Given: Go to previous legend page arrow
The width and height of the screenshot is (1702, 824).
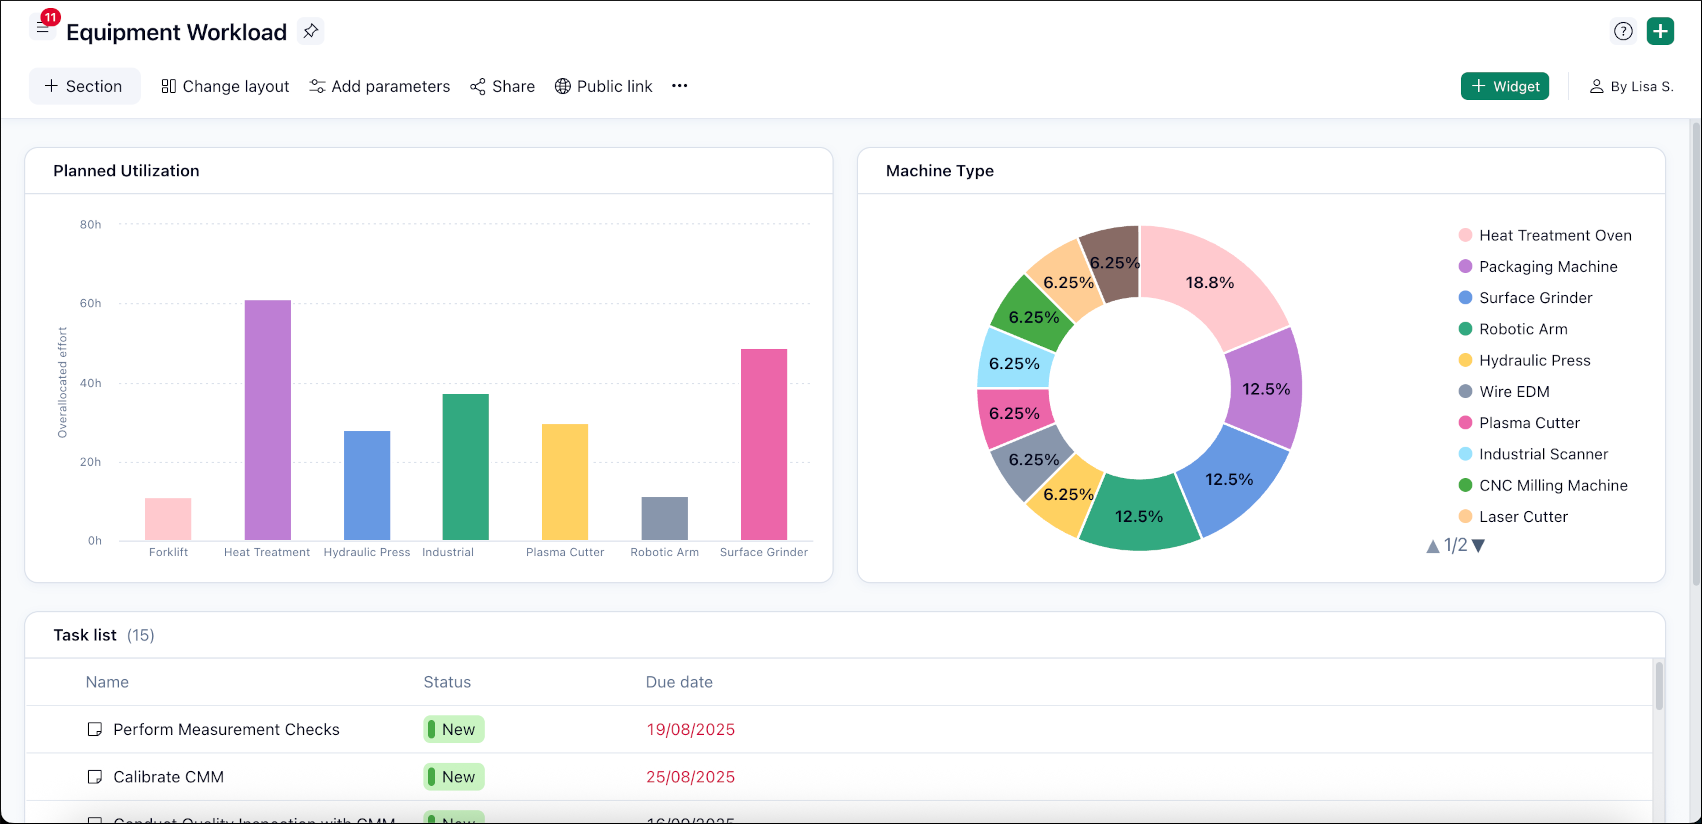Looking at the screenshot, I should click(x=1433, y=546).
